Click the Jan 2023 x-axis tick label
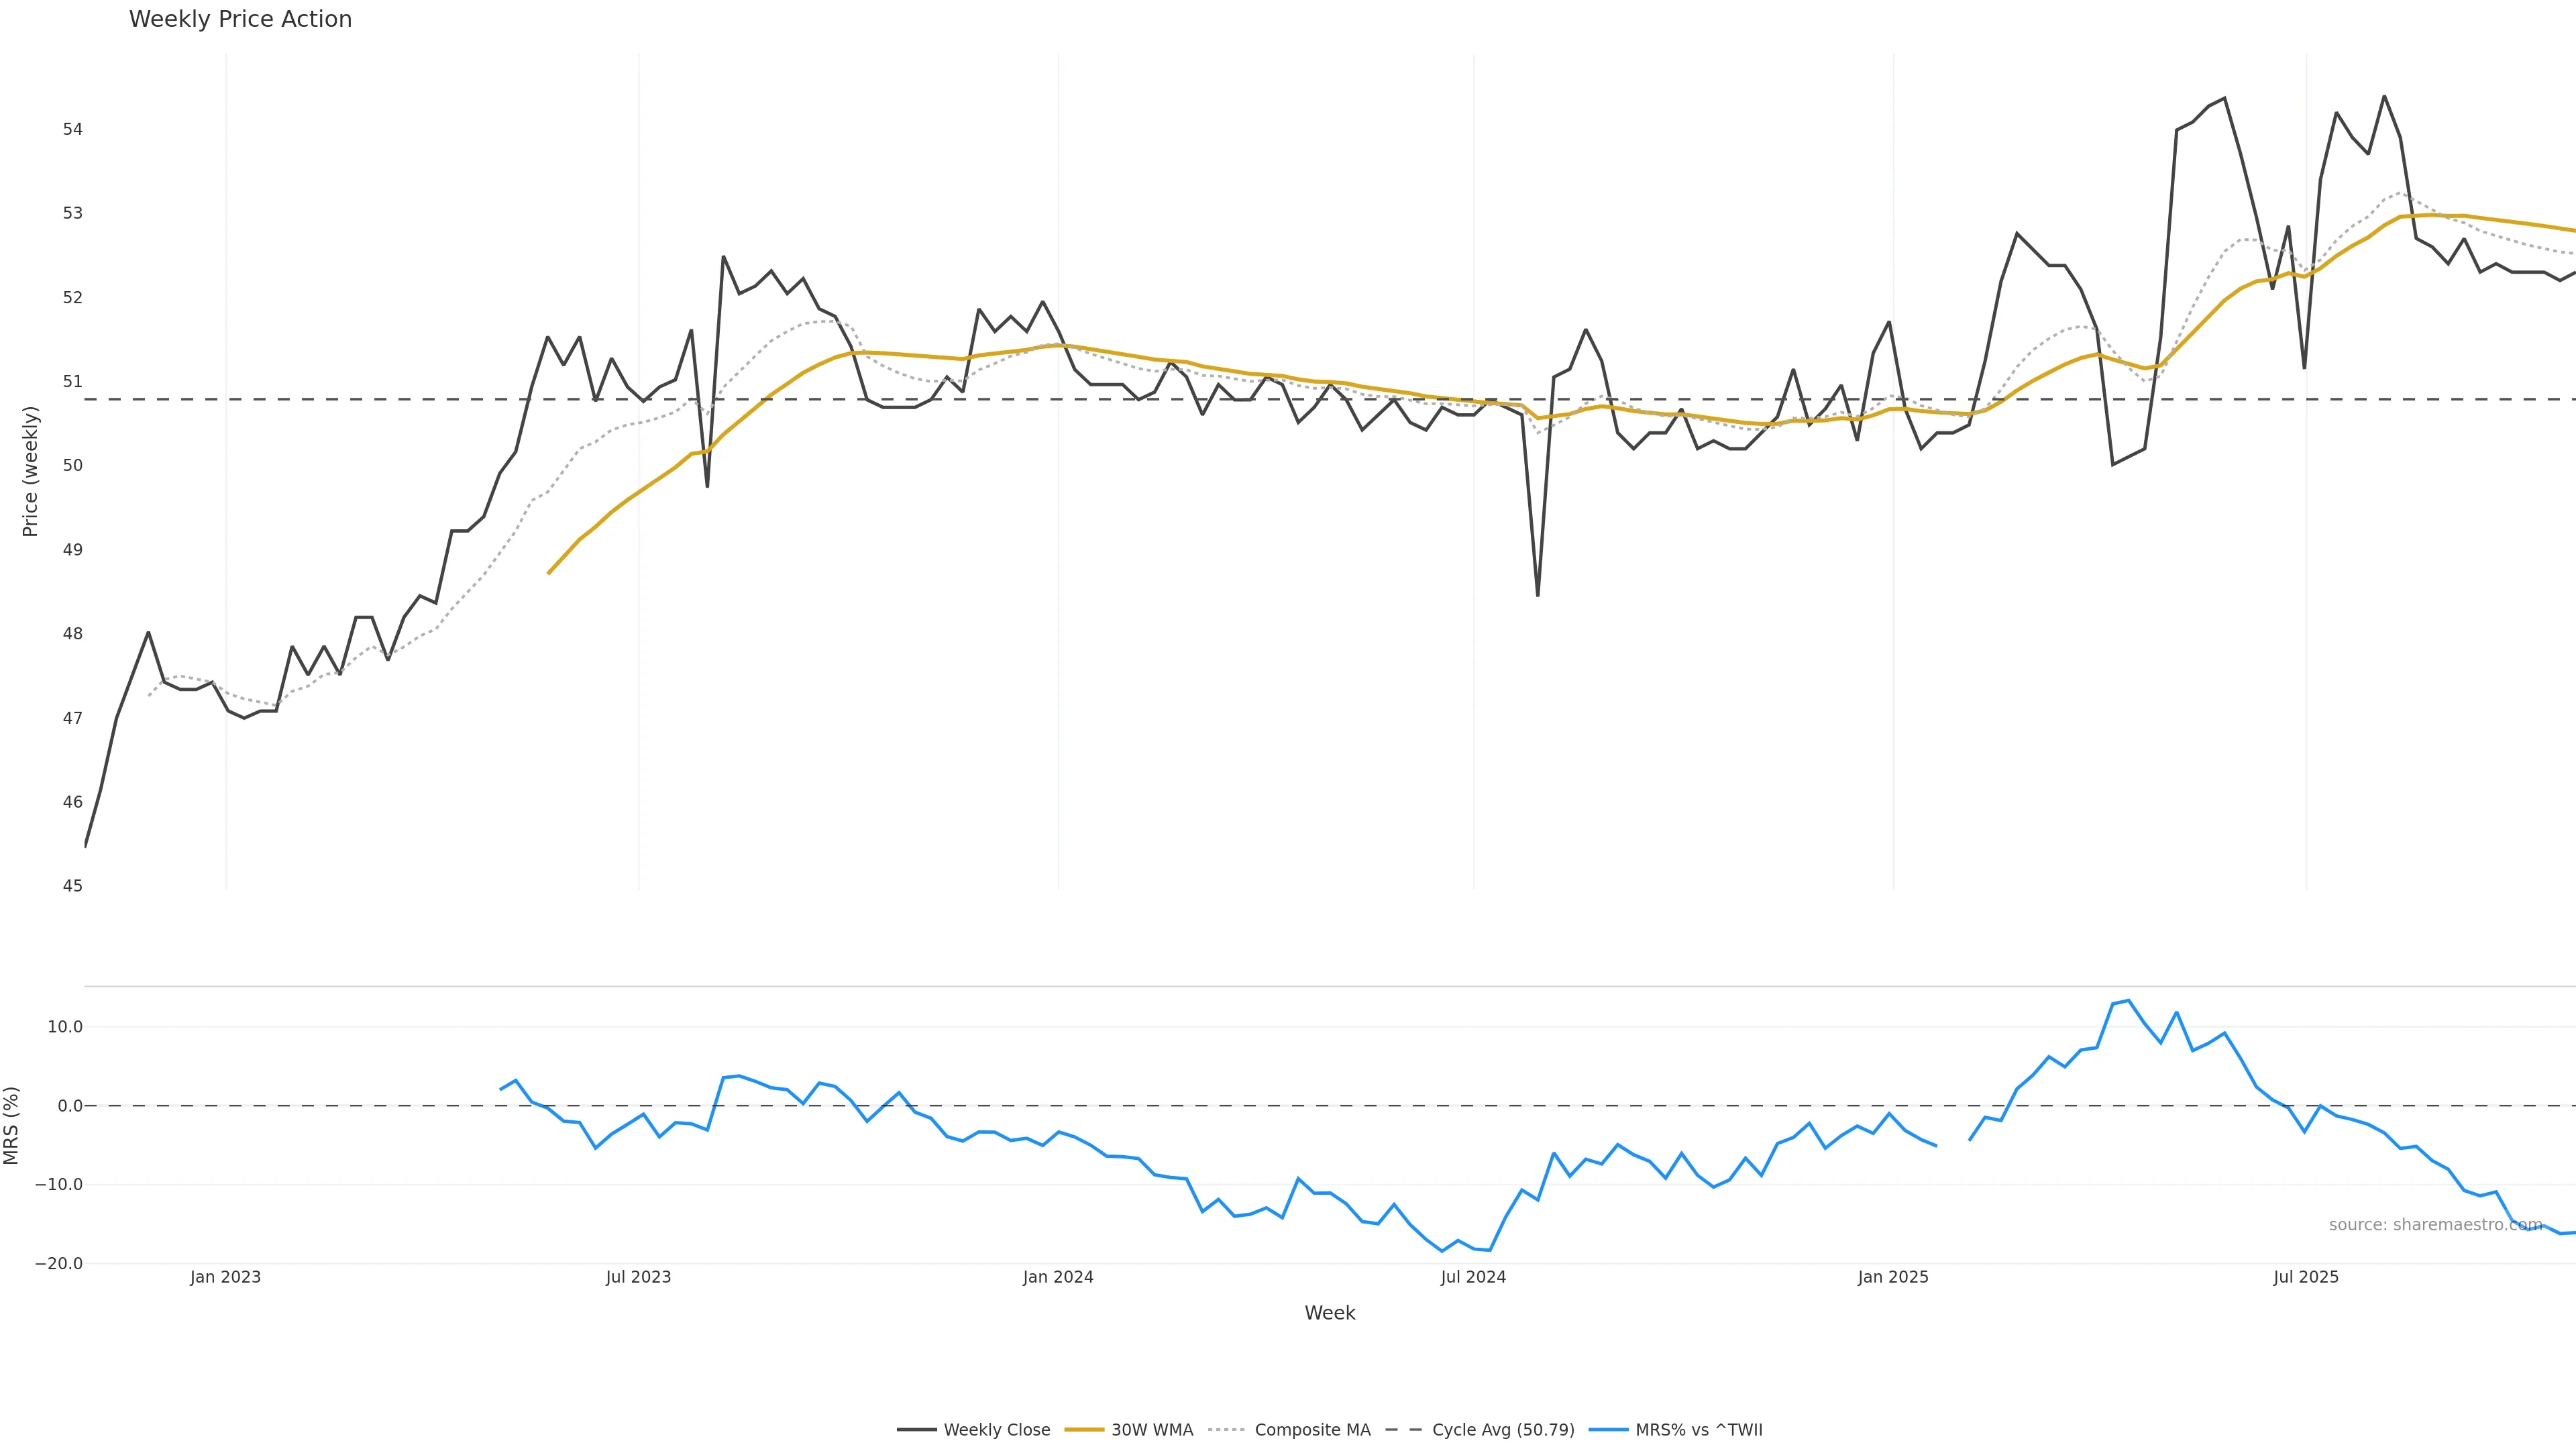This screenshot has height=1449, width=2576. 225,1277
